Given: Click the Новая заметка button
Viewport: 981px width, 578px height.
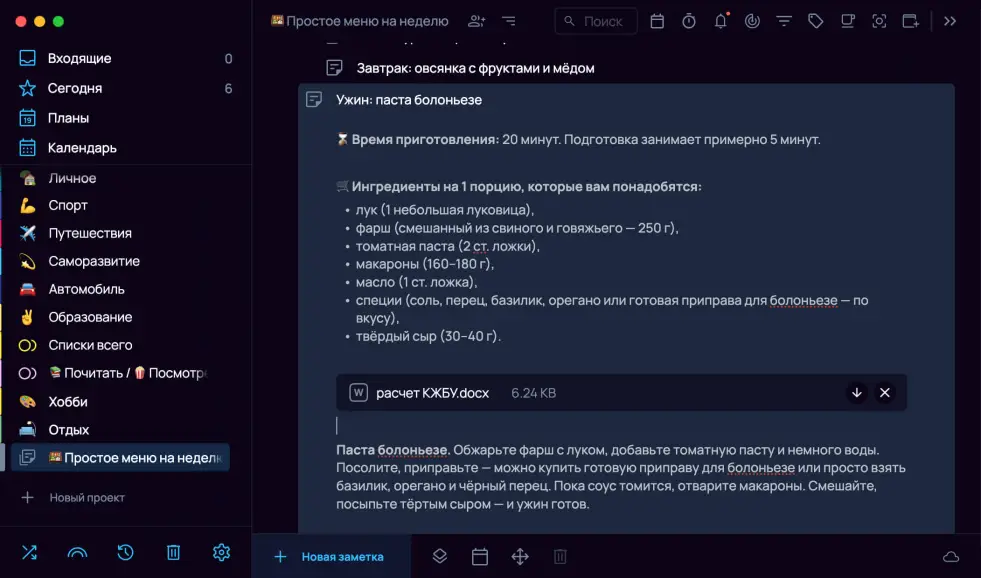Looking at the screenshot, I should (x=330, y=556).
